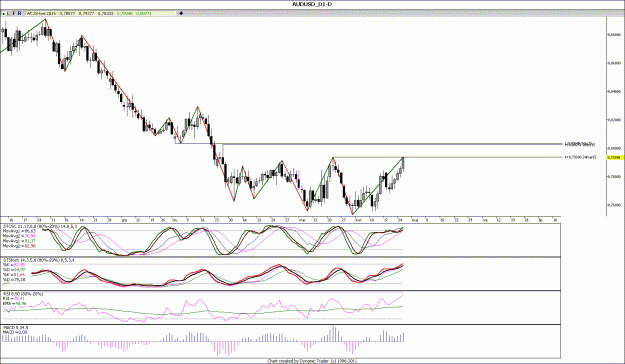Image resolution: width=625 pixels, height=364 pixels.
Task: Click the OHLC data readout field
Action: (x=101, y=13)
